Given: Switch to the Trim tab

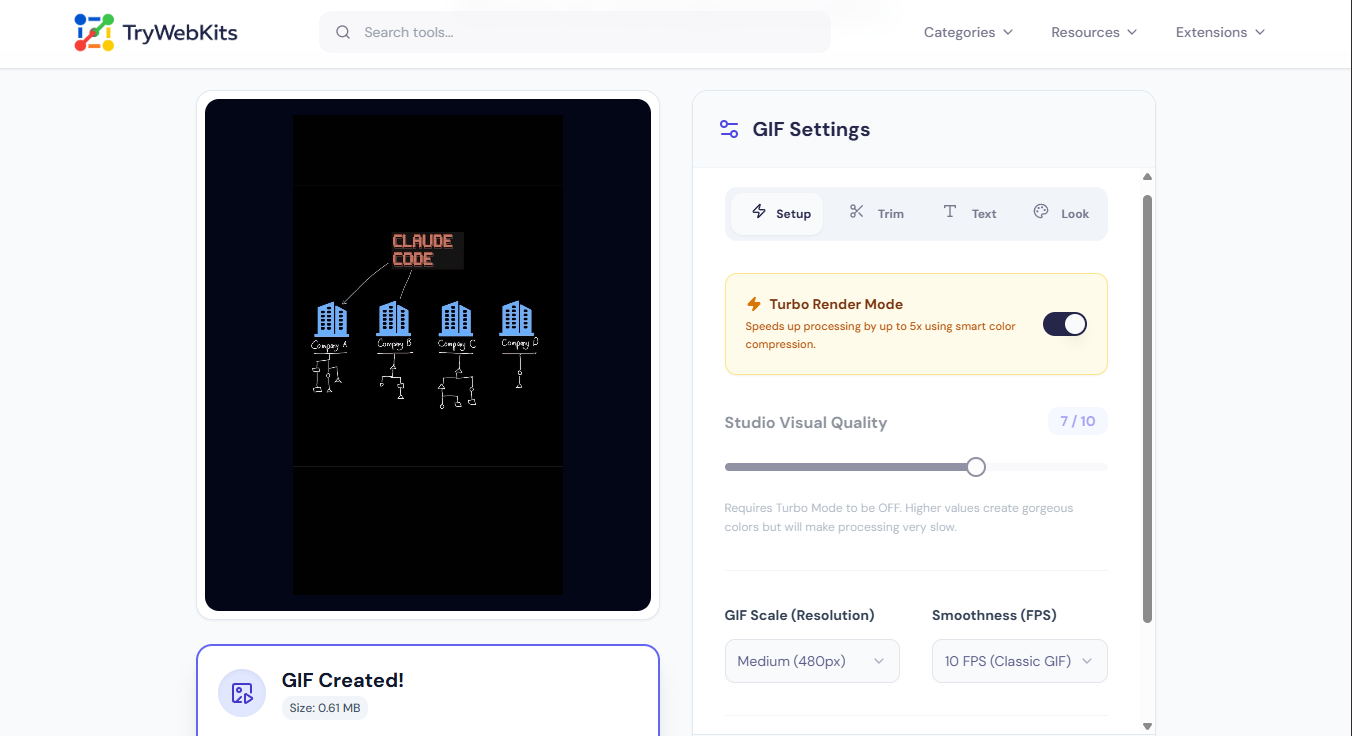Looking at the screenshot, I should (x=876, y=212).
